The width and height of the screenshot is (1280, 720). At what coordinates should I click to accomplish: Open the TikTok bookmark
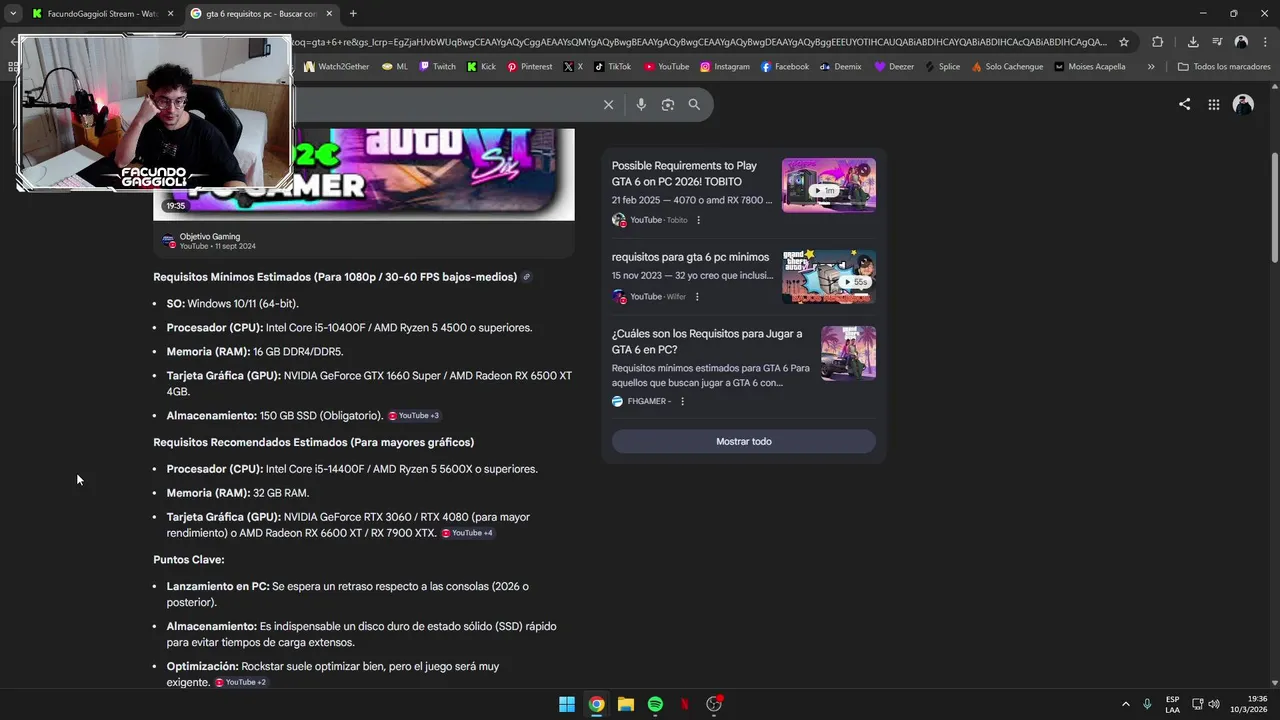point(612,67)
